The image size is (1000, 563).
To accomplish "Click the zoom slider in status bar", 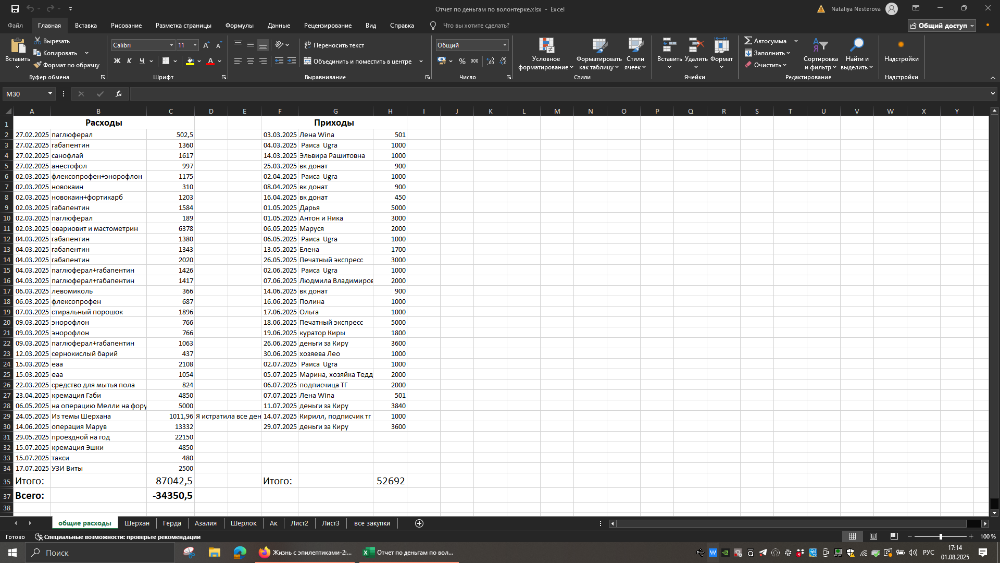I will pos(940,537).
